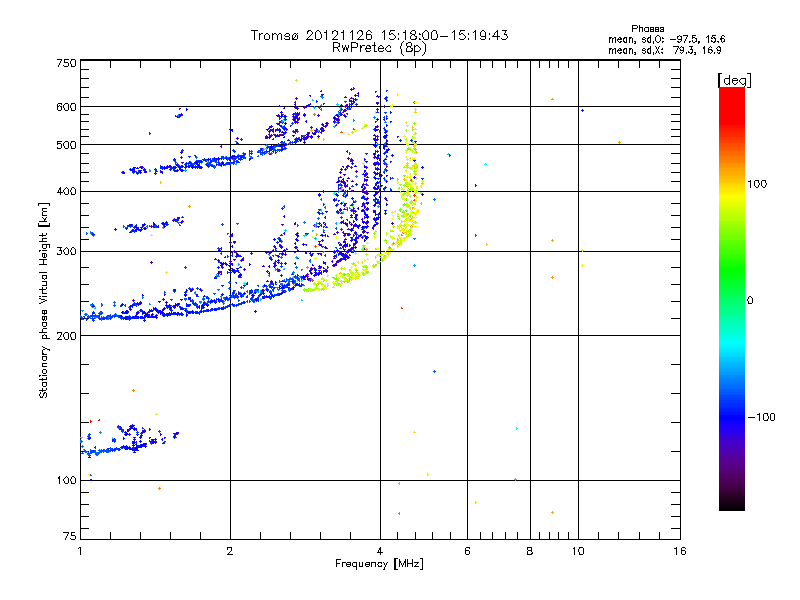Image resolution: width=800 pixels, height=600 pixels.
Task: Click 'Stationary phase Virtual Height [km]' axis label
Action: point(44,301)
